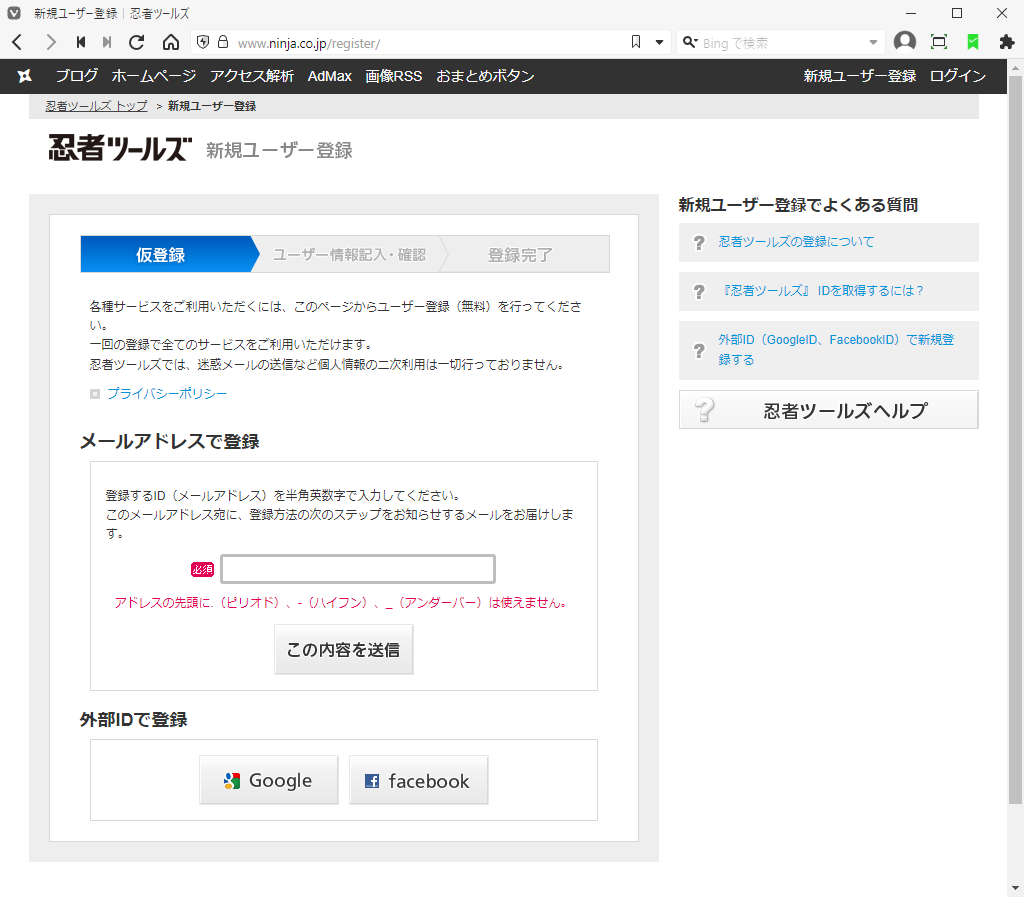
Task: Click the address bar URL text
Action: (308, 43)
